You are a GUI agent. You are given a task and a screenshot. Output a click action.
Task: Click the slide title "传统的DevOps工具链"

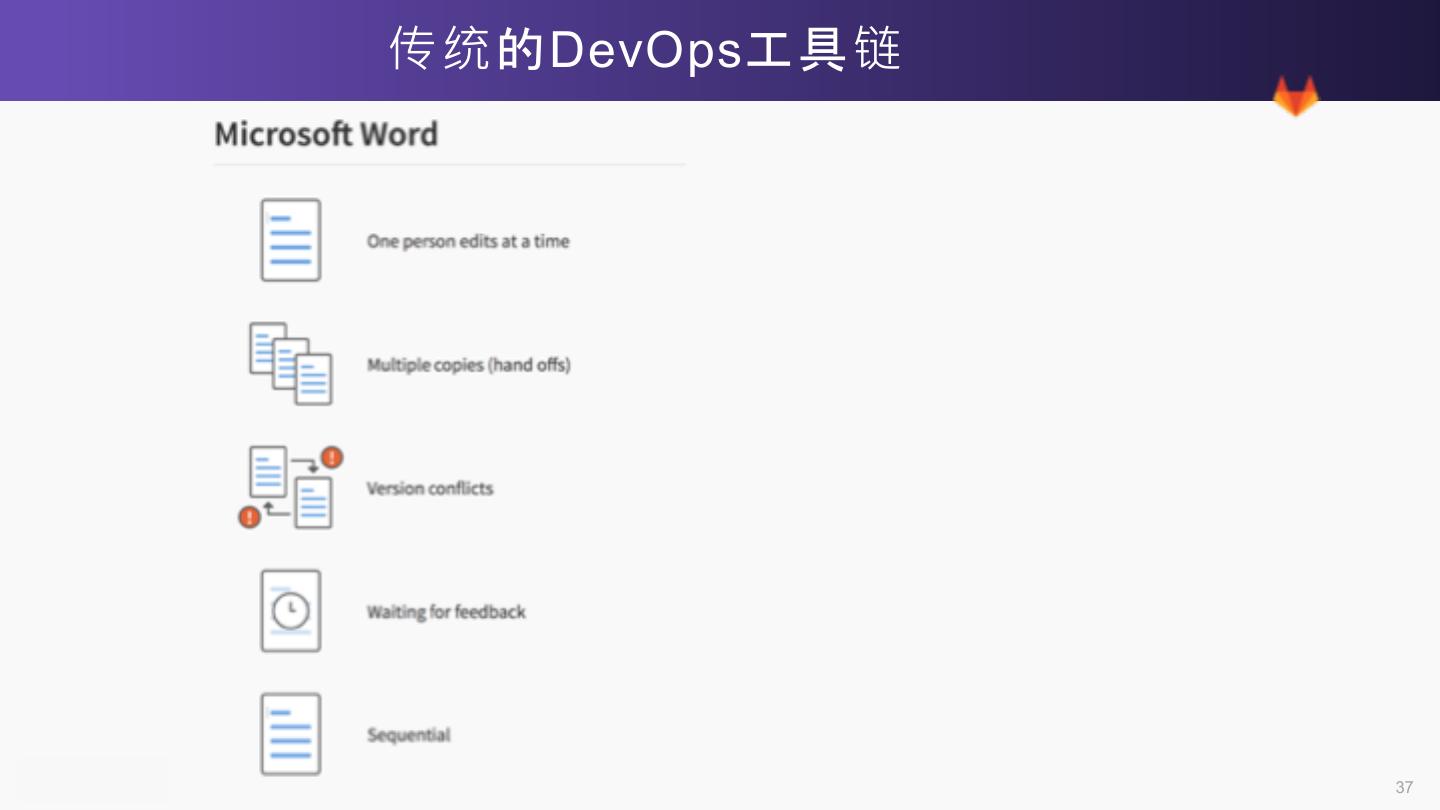coord(646,49)
